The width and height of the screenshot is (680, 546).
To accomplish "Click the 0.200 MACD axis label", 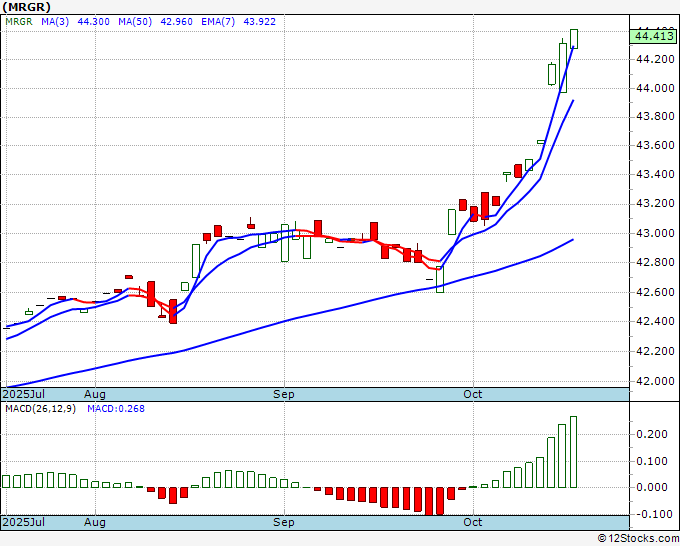I will (x=651, y=435).
